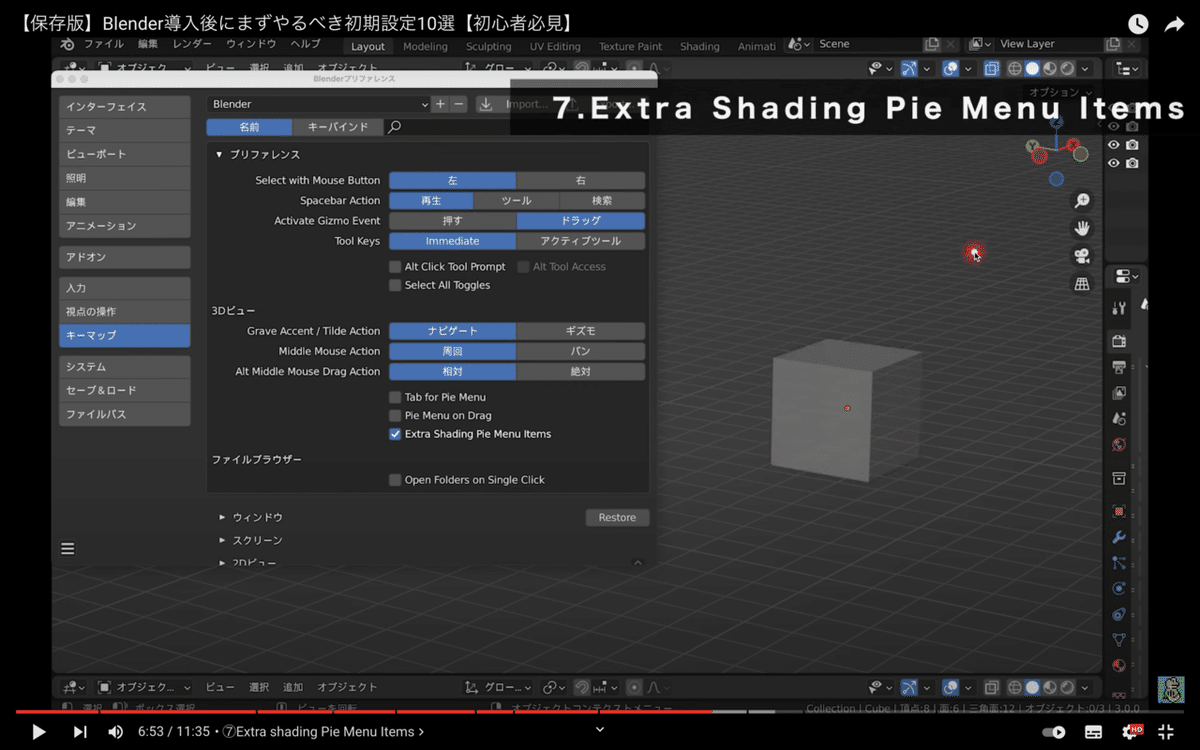Open the shading options dropdown arrow, top header
1200x750 pixels.
(1086, 69)
